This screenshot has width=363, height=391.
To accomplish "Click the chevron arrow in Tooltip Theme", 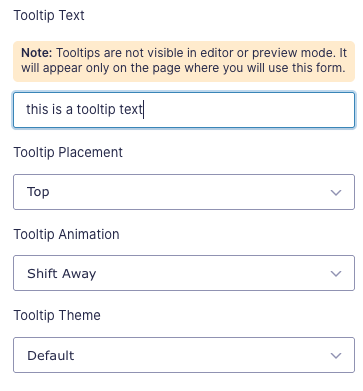I will tap(336, 356).
